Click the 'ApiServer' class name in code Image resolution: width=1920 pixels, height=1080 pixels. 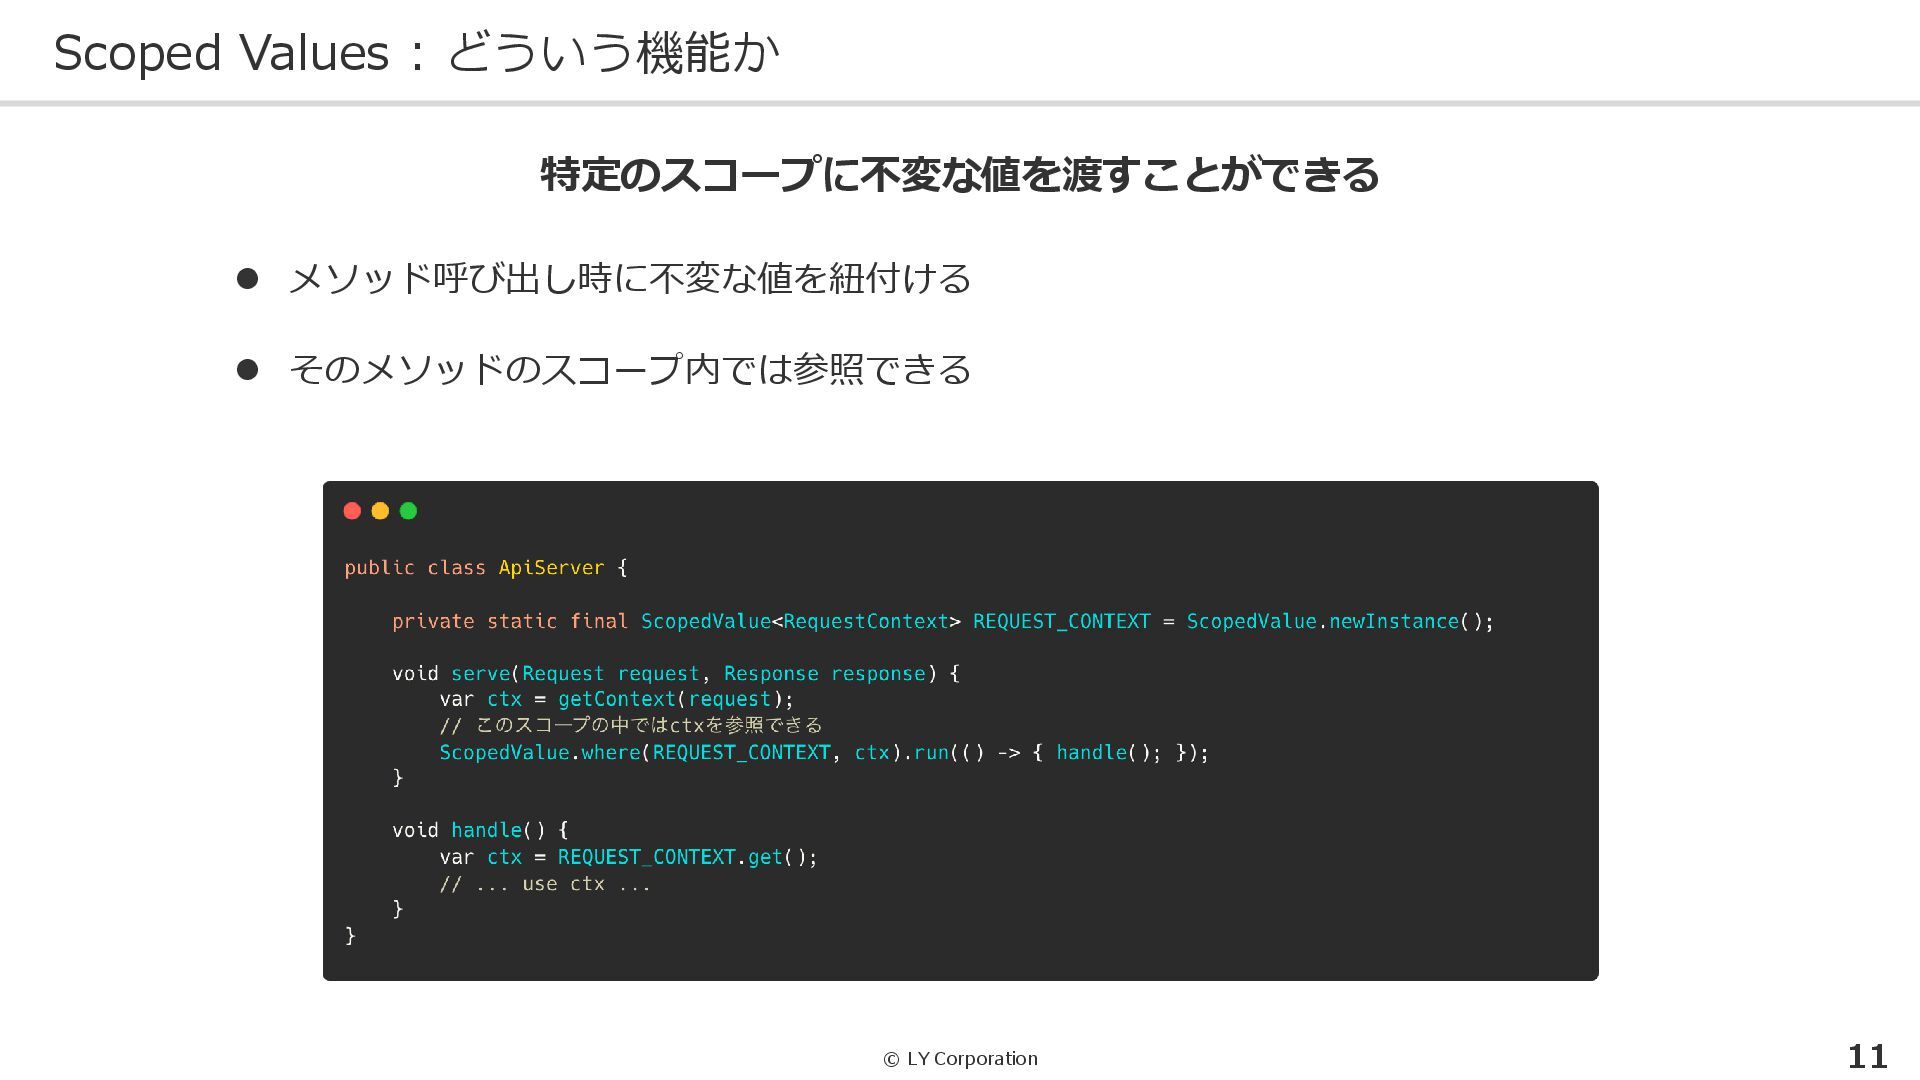coord(551,568)
